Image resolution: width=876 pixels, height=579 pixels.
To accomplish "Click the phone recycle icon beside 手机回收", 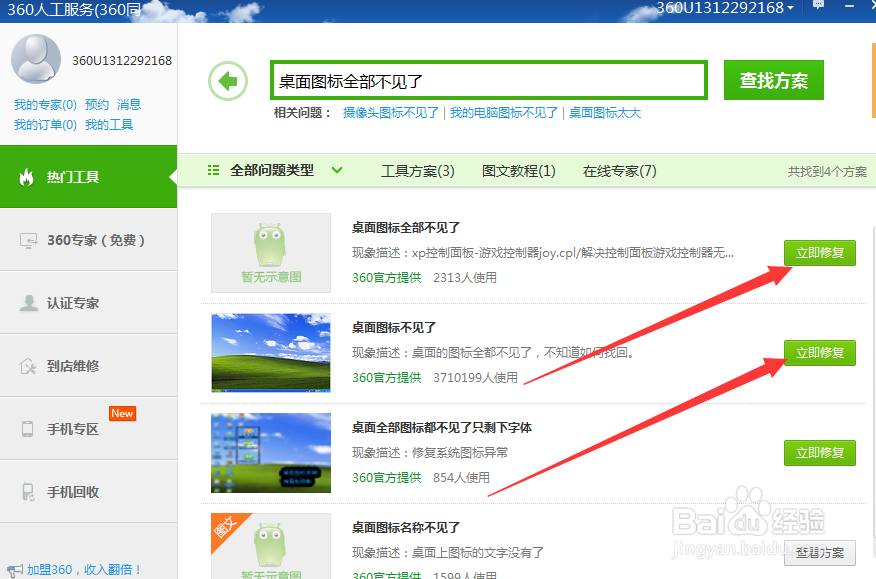I will pos(28,492).
